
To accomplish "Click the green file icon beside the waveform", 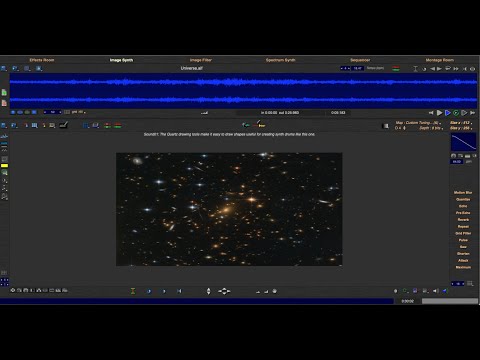I will pyautogui.click(x=4, y=92).
